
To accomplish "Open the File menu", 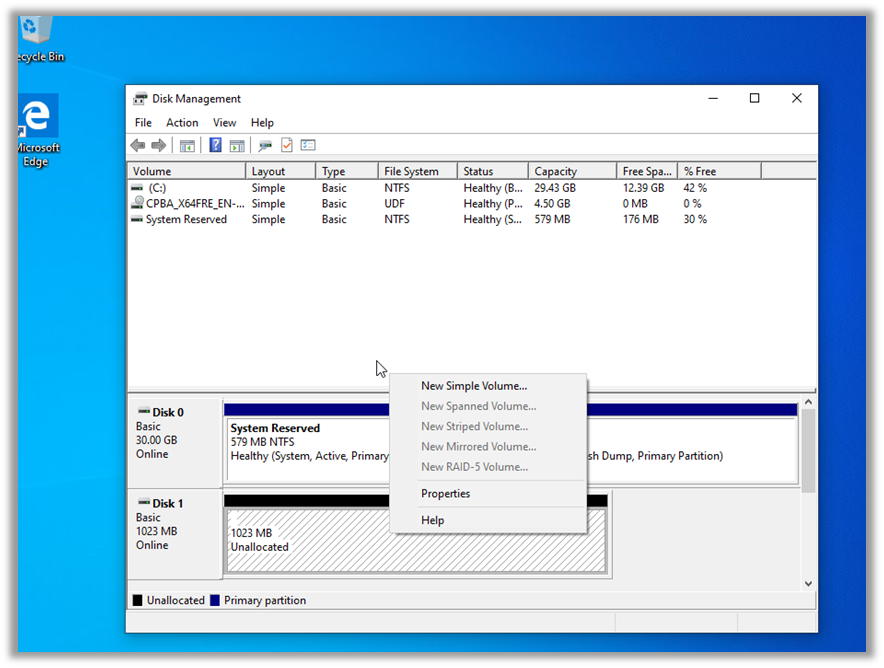I will coord(143,122).
